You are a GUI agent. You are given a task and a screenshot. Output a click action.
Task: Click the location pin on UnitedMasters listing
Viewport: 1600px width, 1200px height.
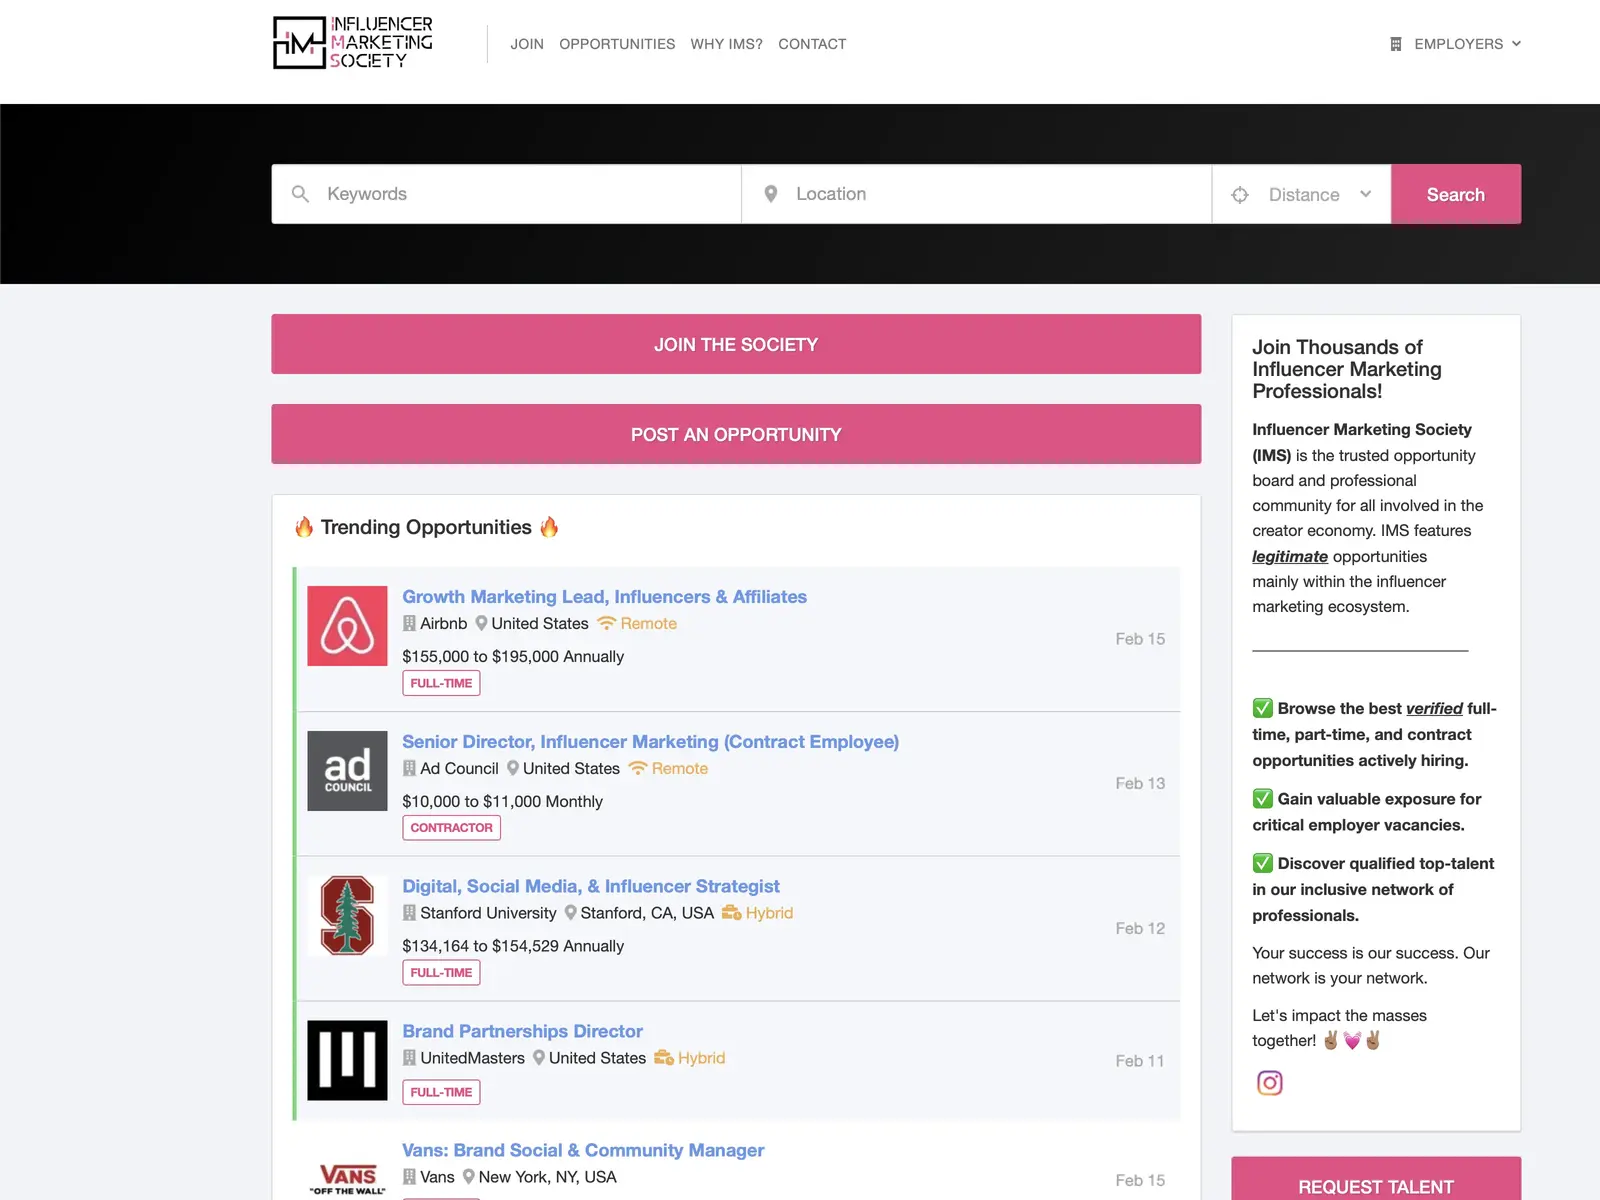(x=539, y=1058)
